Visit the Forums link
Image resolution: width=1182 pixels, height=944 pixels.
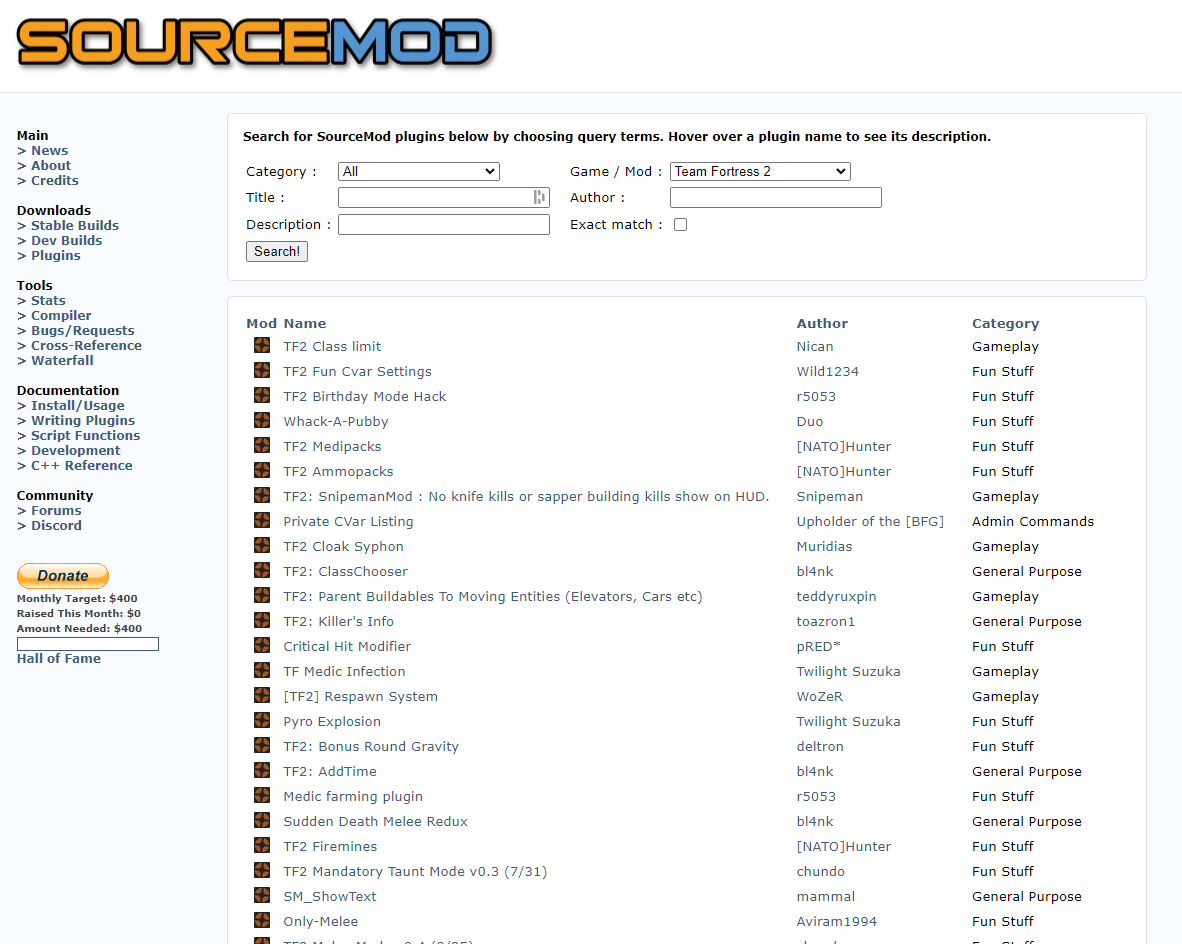tap(56, 510)
